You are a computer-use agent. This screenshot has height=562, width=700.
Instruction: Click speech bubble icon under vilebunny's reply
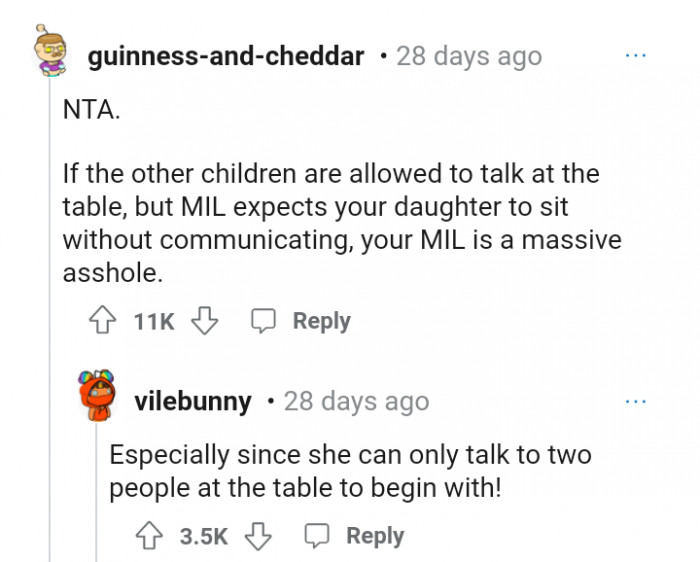click(318, 536)
